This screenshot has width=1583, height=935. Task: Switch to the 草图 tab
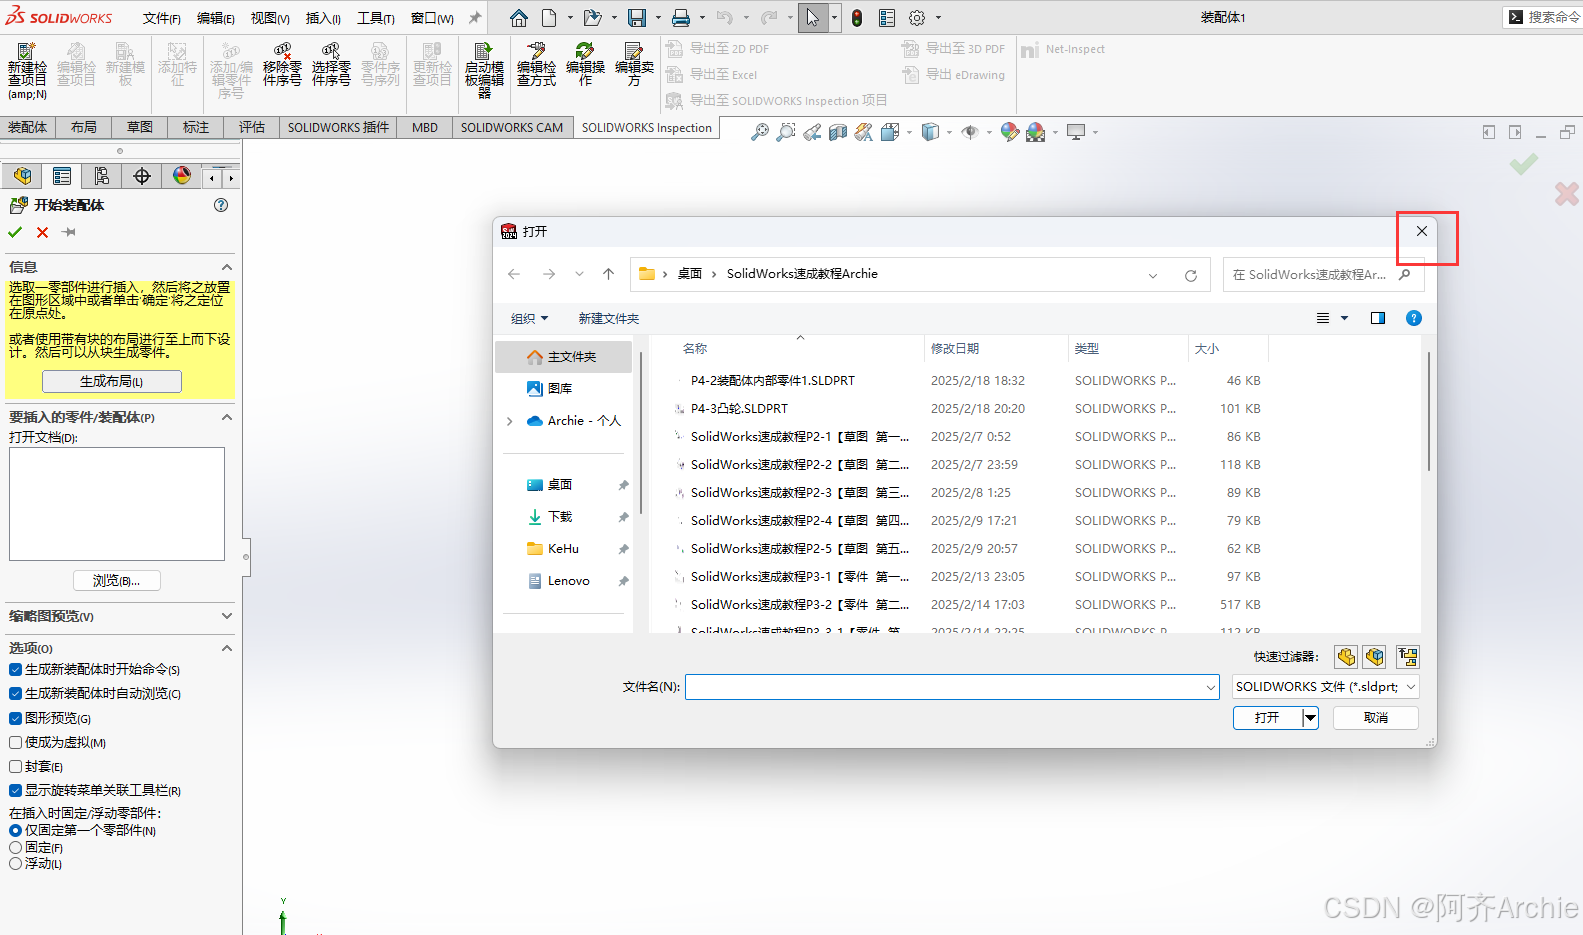coord(140,127)
